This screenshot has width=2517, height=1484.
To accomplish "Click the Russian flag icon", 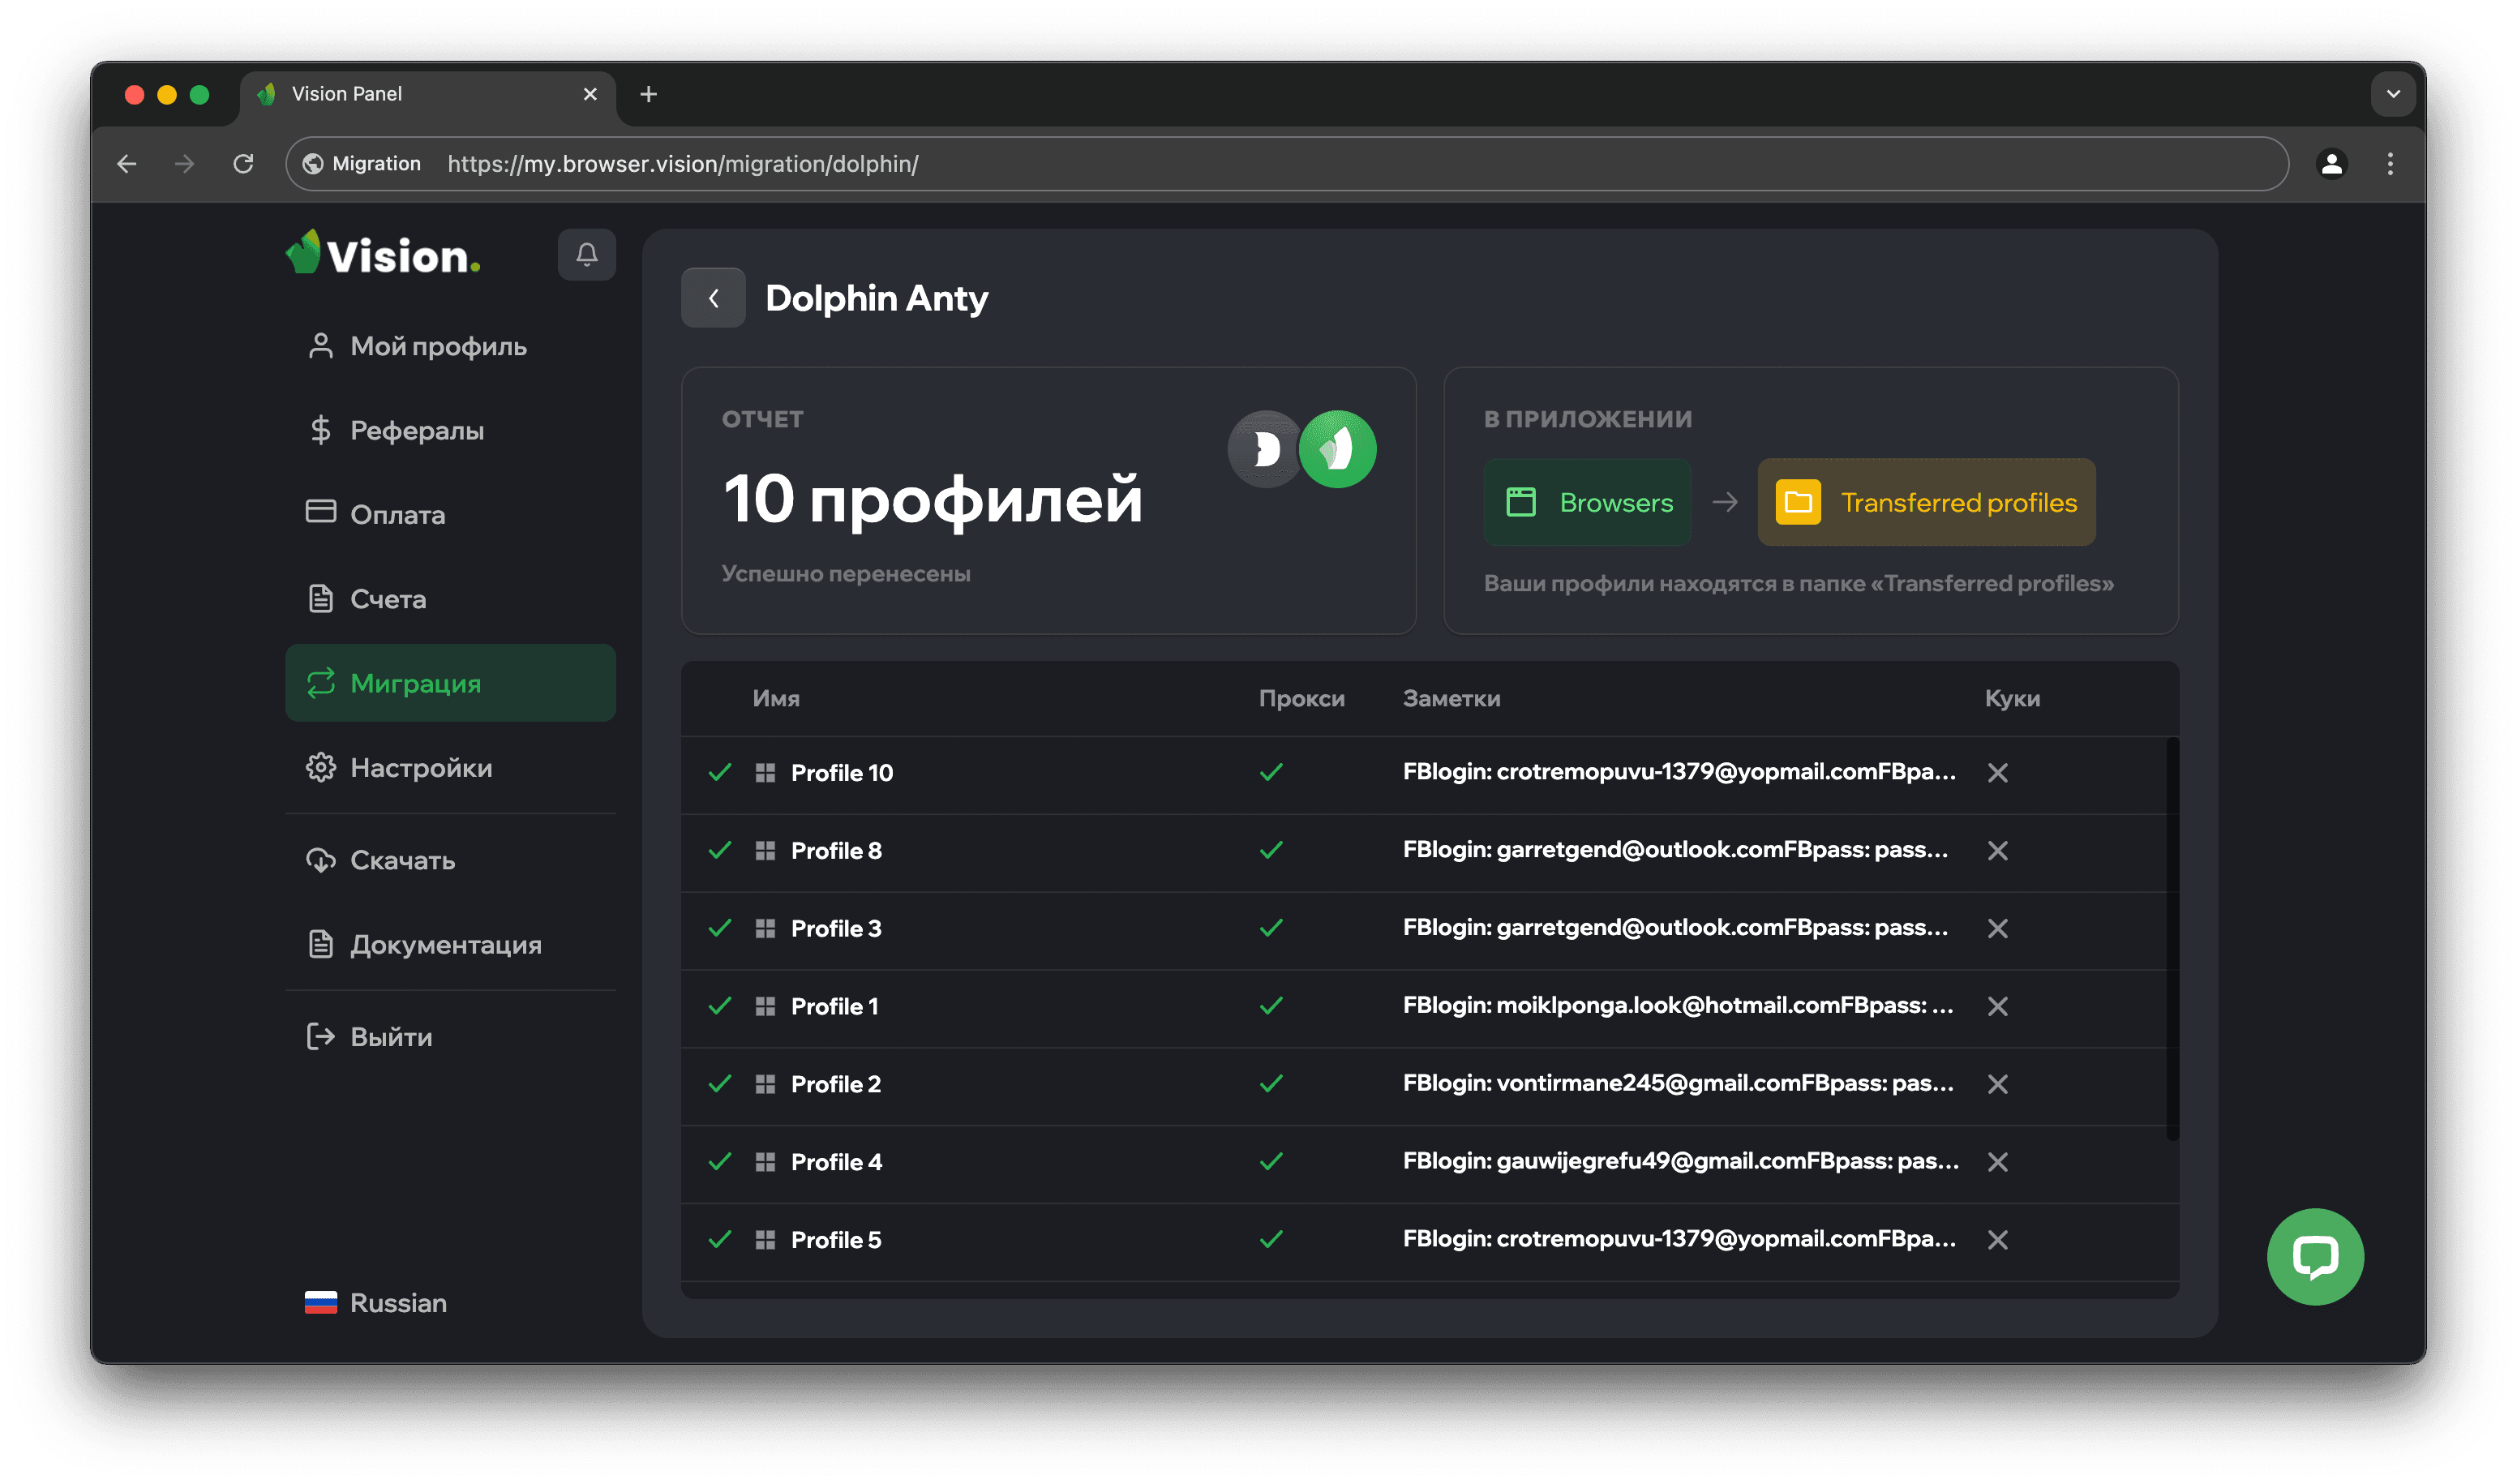I will [320, 1302].
